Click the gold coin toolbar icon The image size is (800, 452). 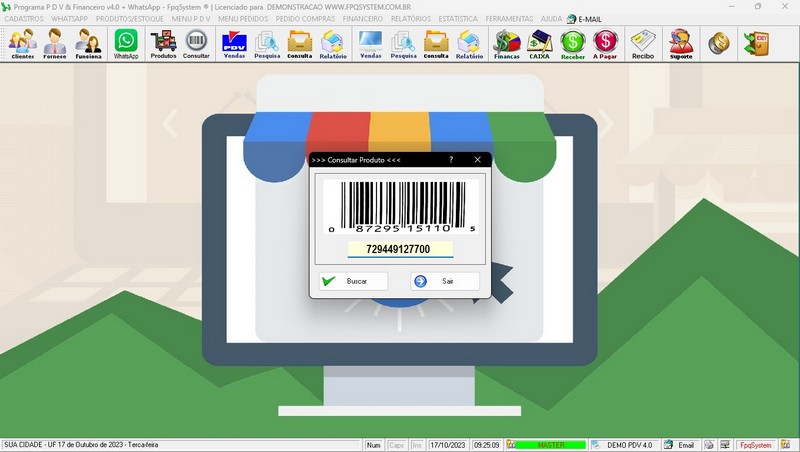(x=718, y=43)
